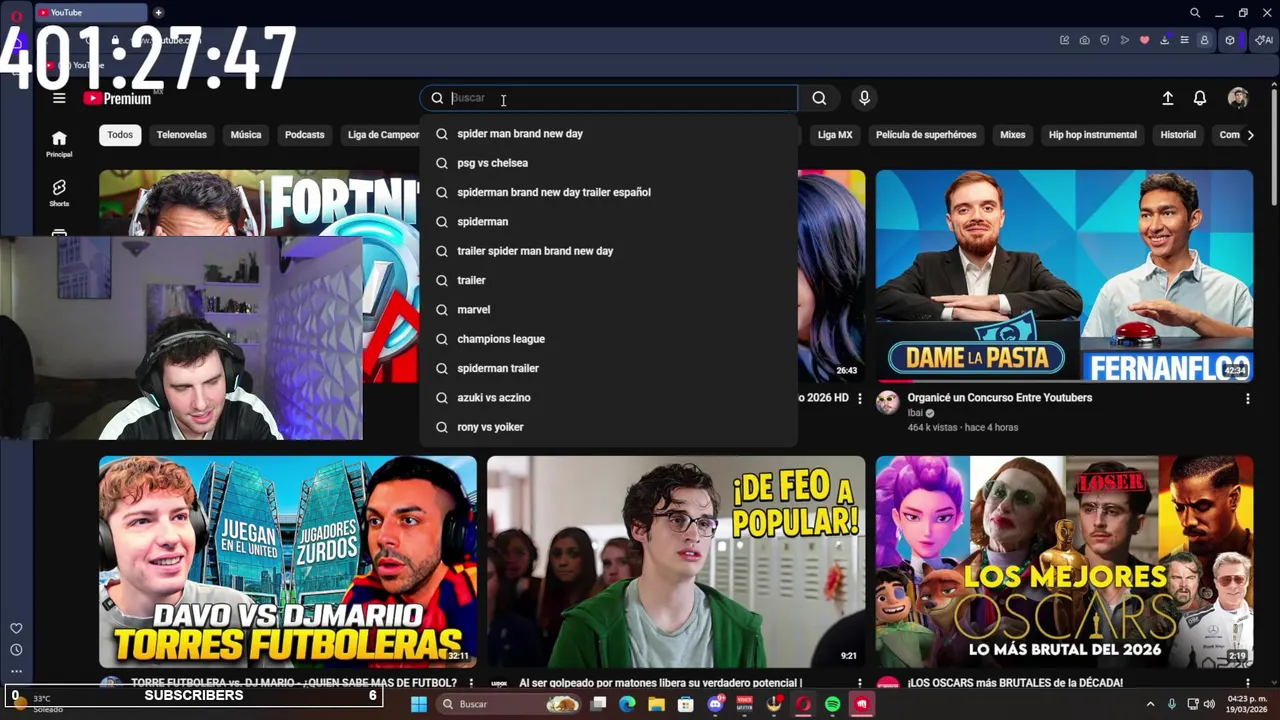1280x720 pixels.
Task: Click the search magnifier button beside search box
Action: (819, 98)
